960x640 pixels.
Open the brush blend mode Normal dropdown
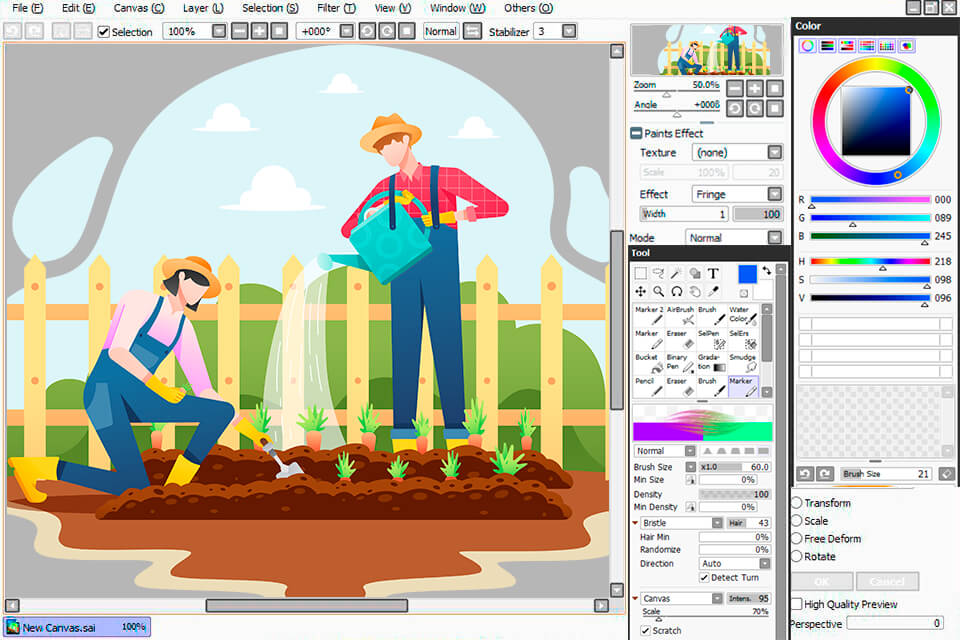[664, 451]
